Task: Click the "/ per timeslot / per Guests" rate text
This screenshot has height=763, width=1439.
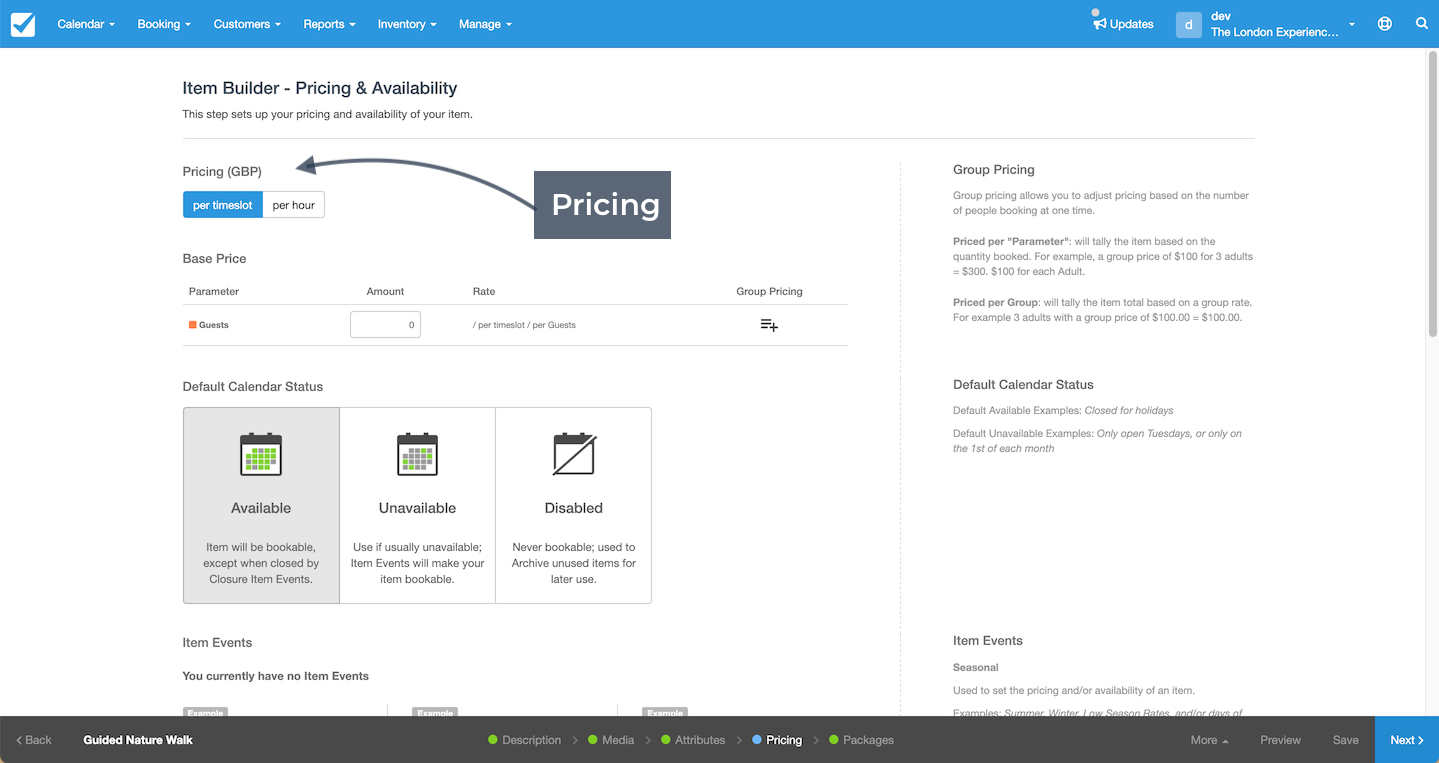Action: pyautogui.click(x=524, y=325)
